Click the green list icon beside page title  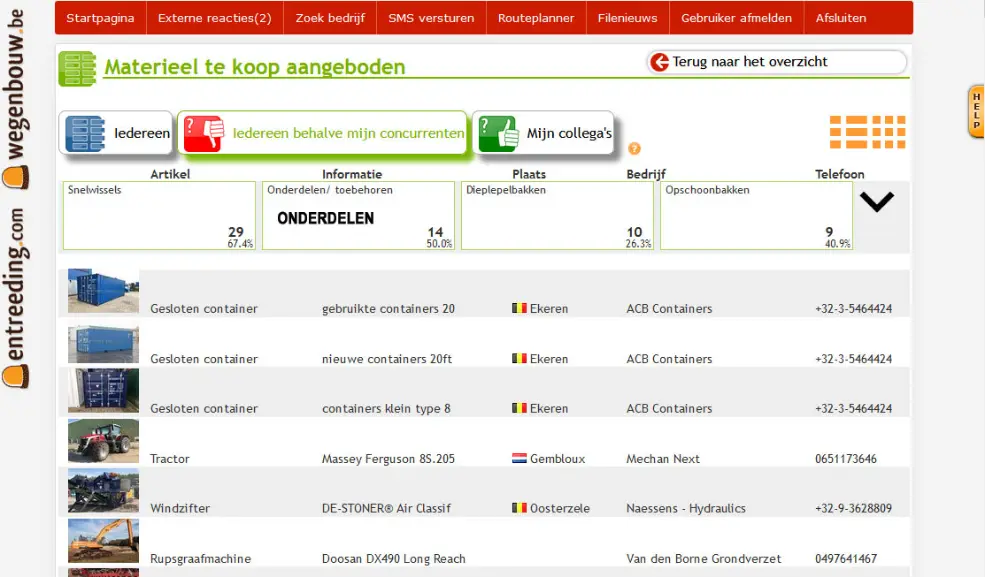77,68
